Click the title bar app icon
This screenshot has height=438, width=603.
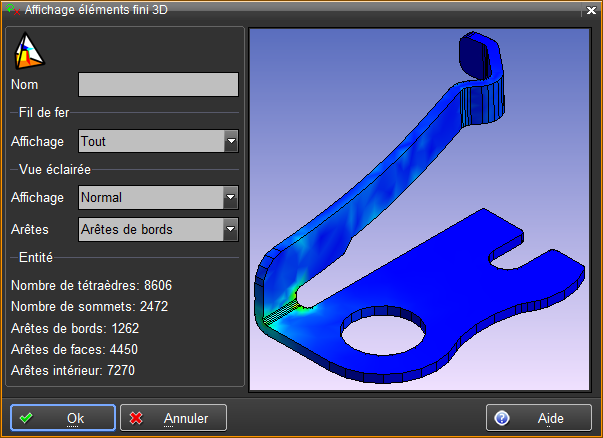click(13, 9)
